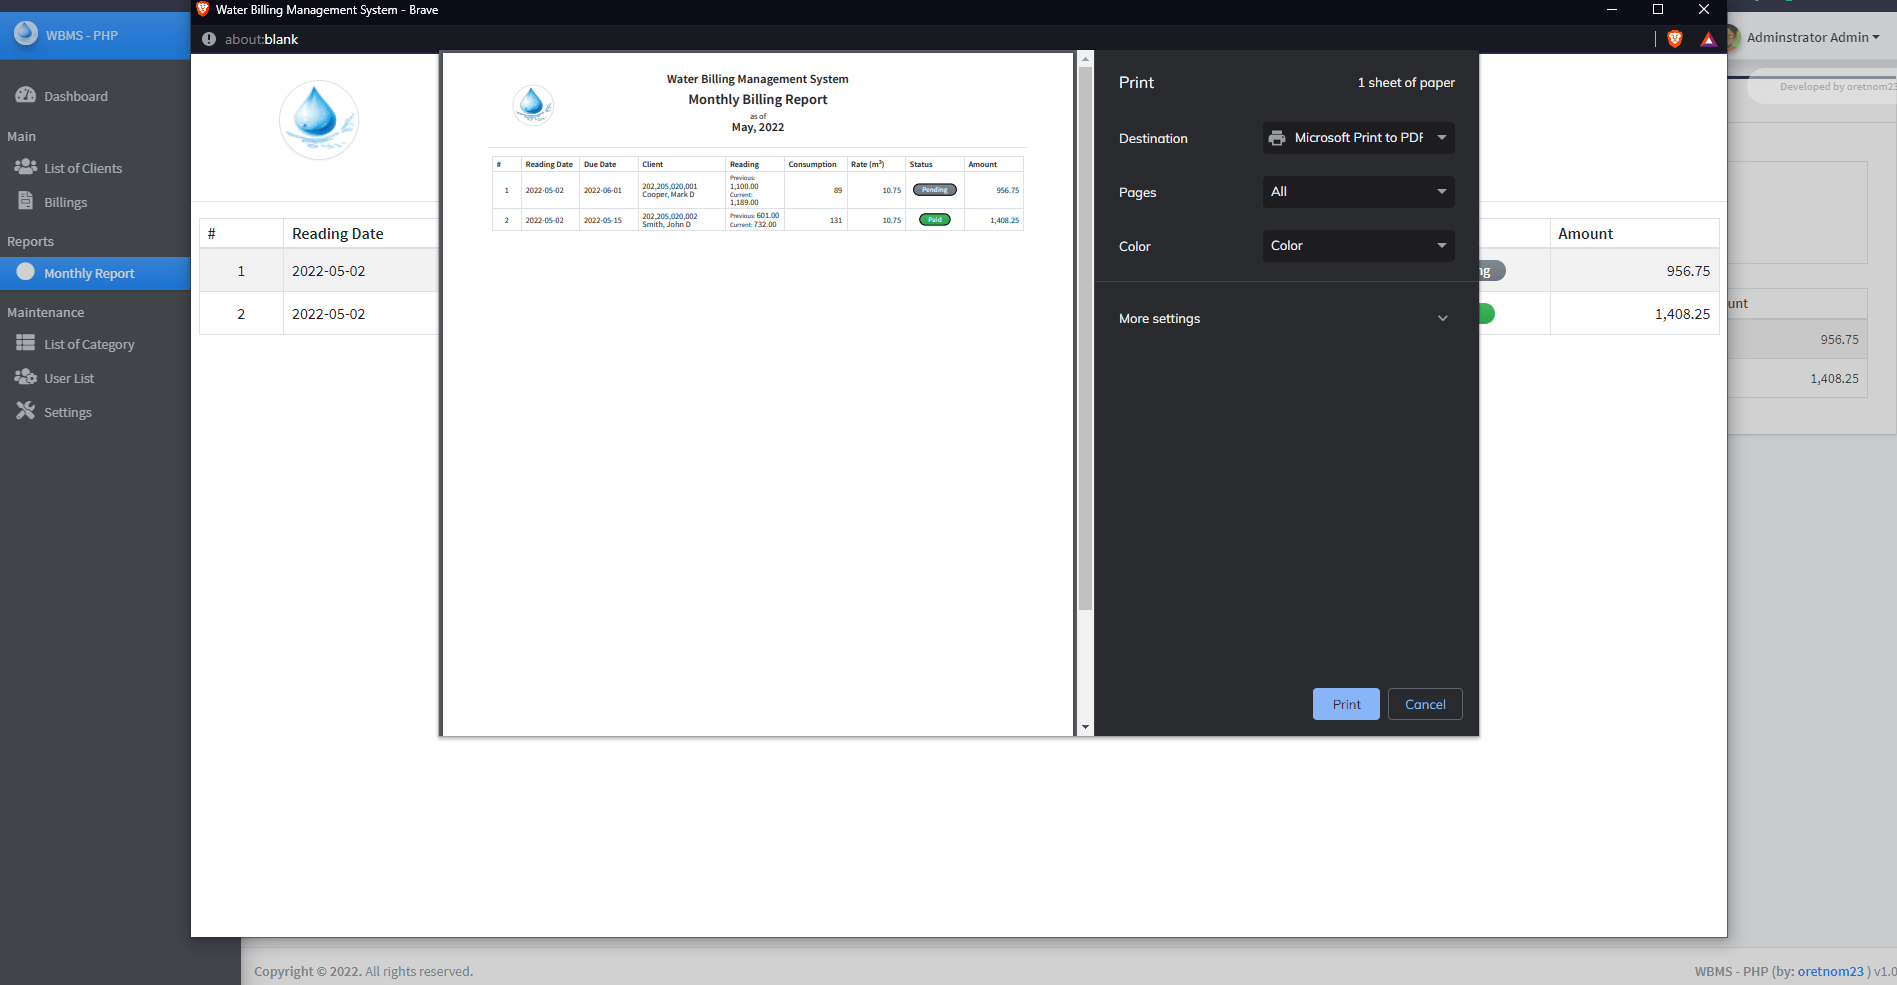Viewport: 1897px width, 985px height.
Task: Select the List of Clients people icon
Action: pyautogui.click(x=25, y=167)
